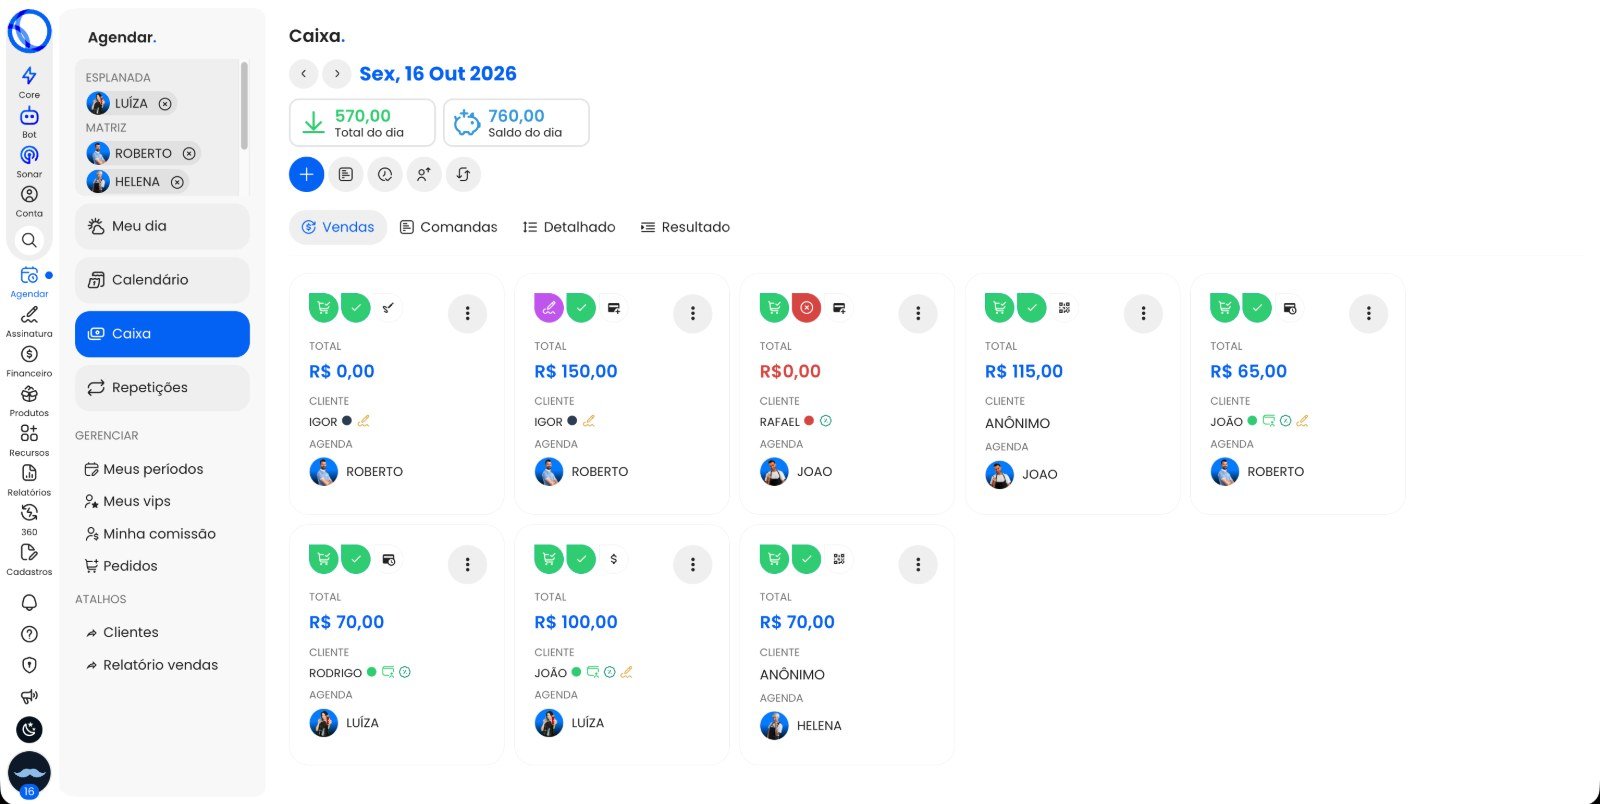The image size is (1600, 804).
Task: Open the megaphone announcements icon
Action: pos(29,697)
